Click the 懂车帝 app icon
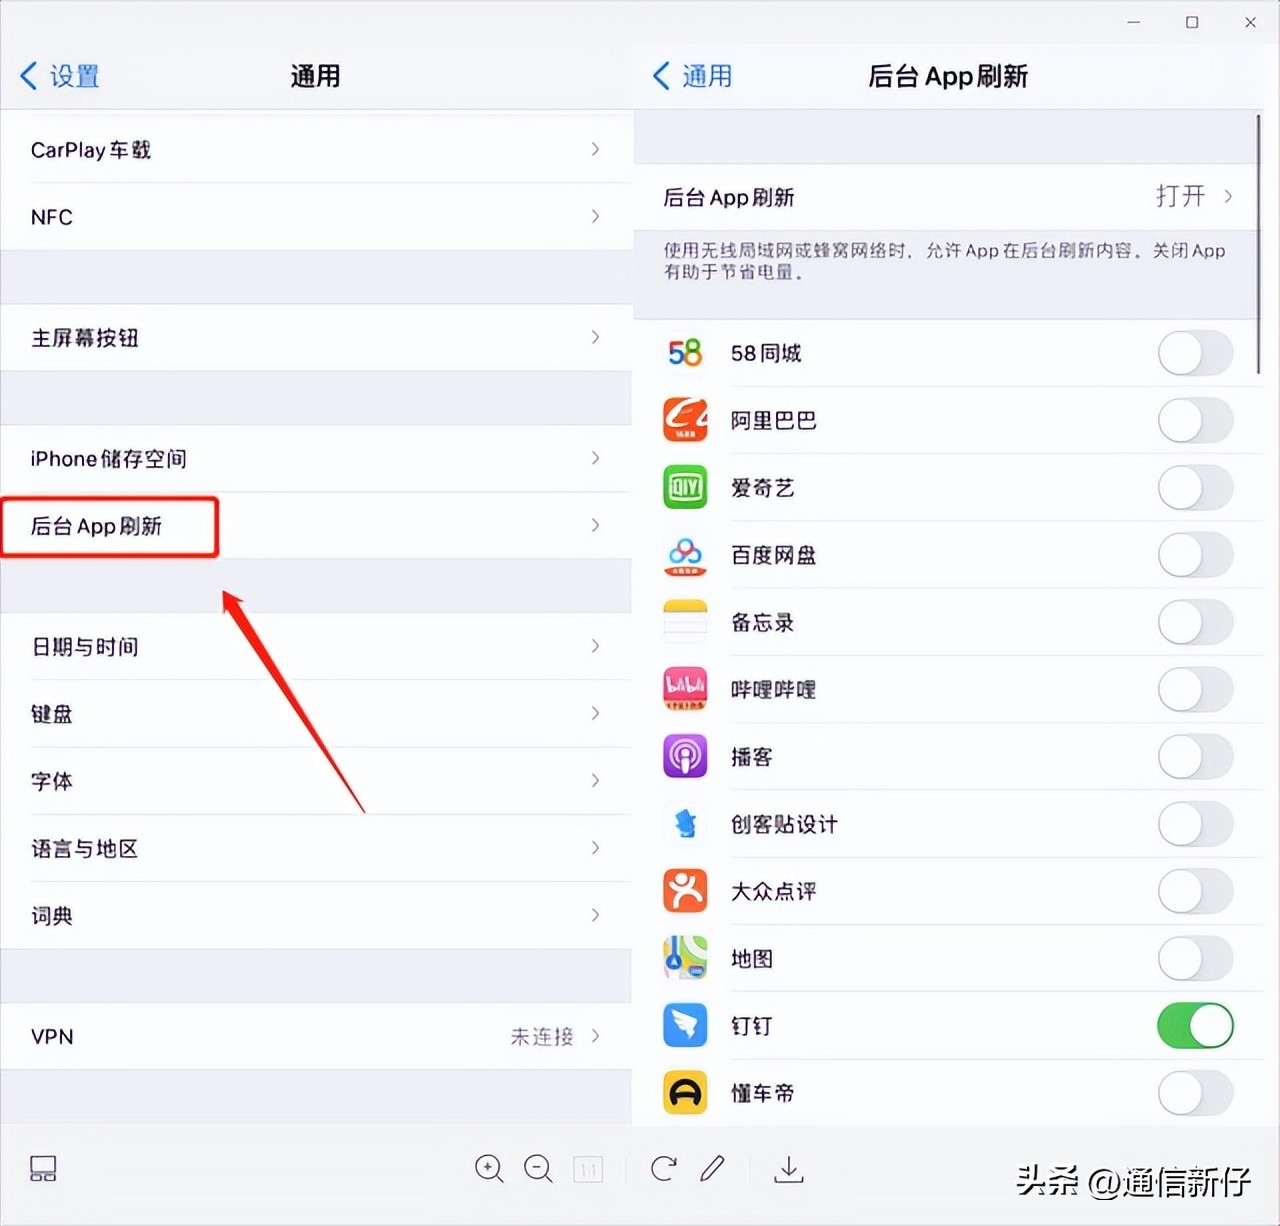The width and height of the screenshot is (1280, 1226). [684, 1093]
